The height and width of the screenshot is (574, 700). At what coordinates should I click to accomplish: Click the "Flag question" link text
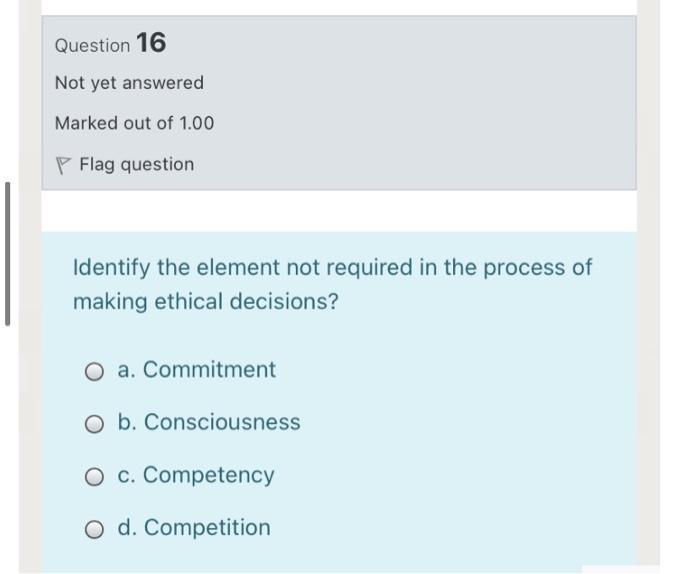click(x=136, y=164)
